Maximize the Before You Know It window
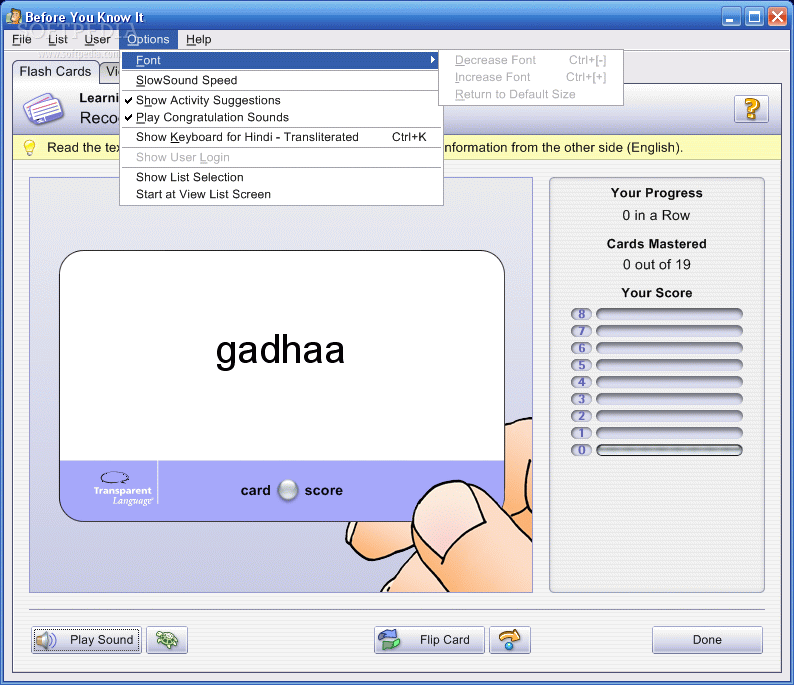The height and width of the screenshot is (685, 794). 754,17
